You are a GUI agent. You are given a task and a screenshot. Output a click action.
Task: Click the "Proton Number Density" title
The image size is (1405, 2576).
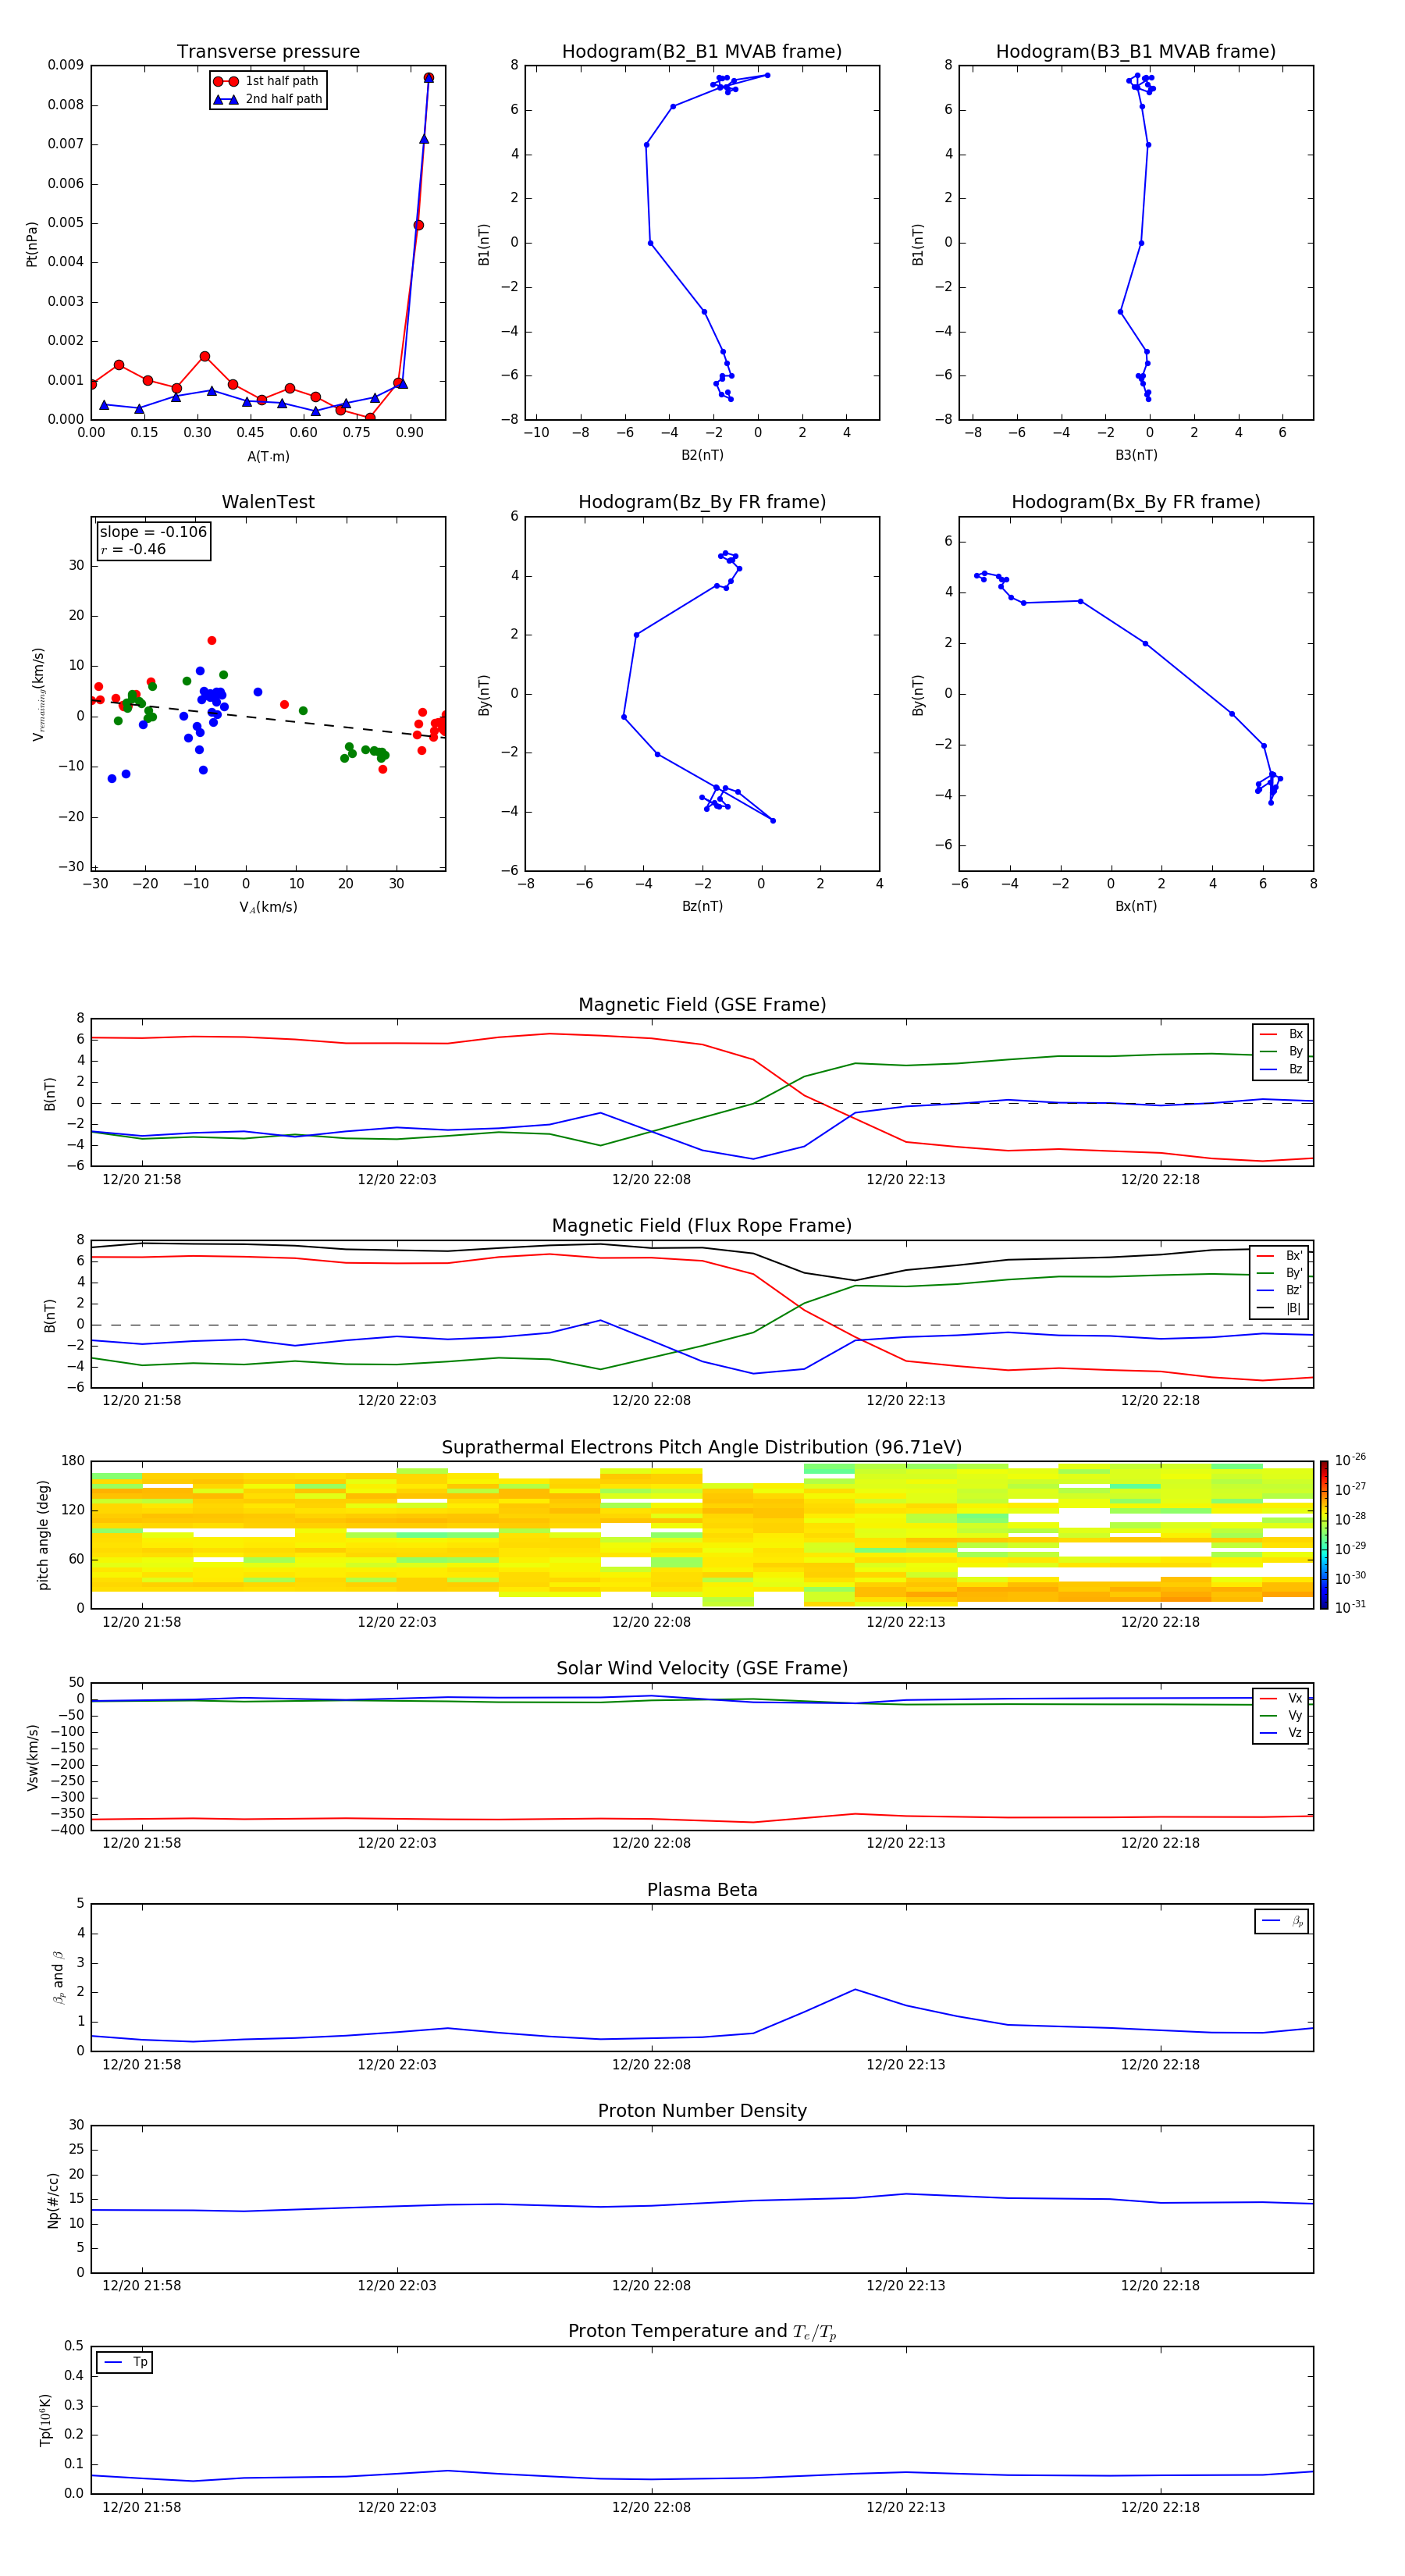point(702,2111)
